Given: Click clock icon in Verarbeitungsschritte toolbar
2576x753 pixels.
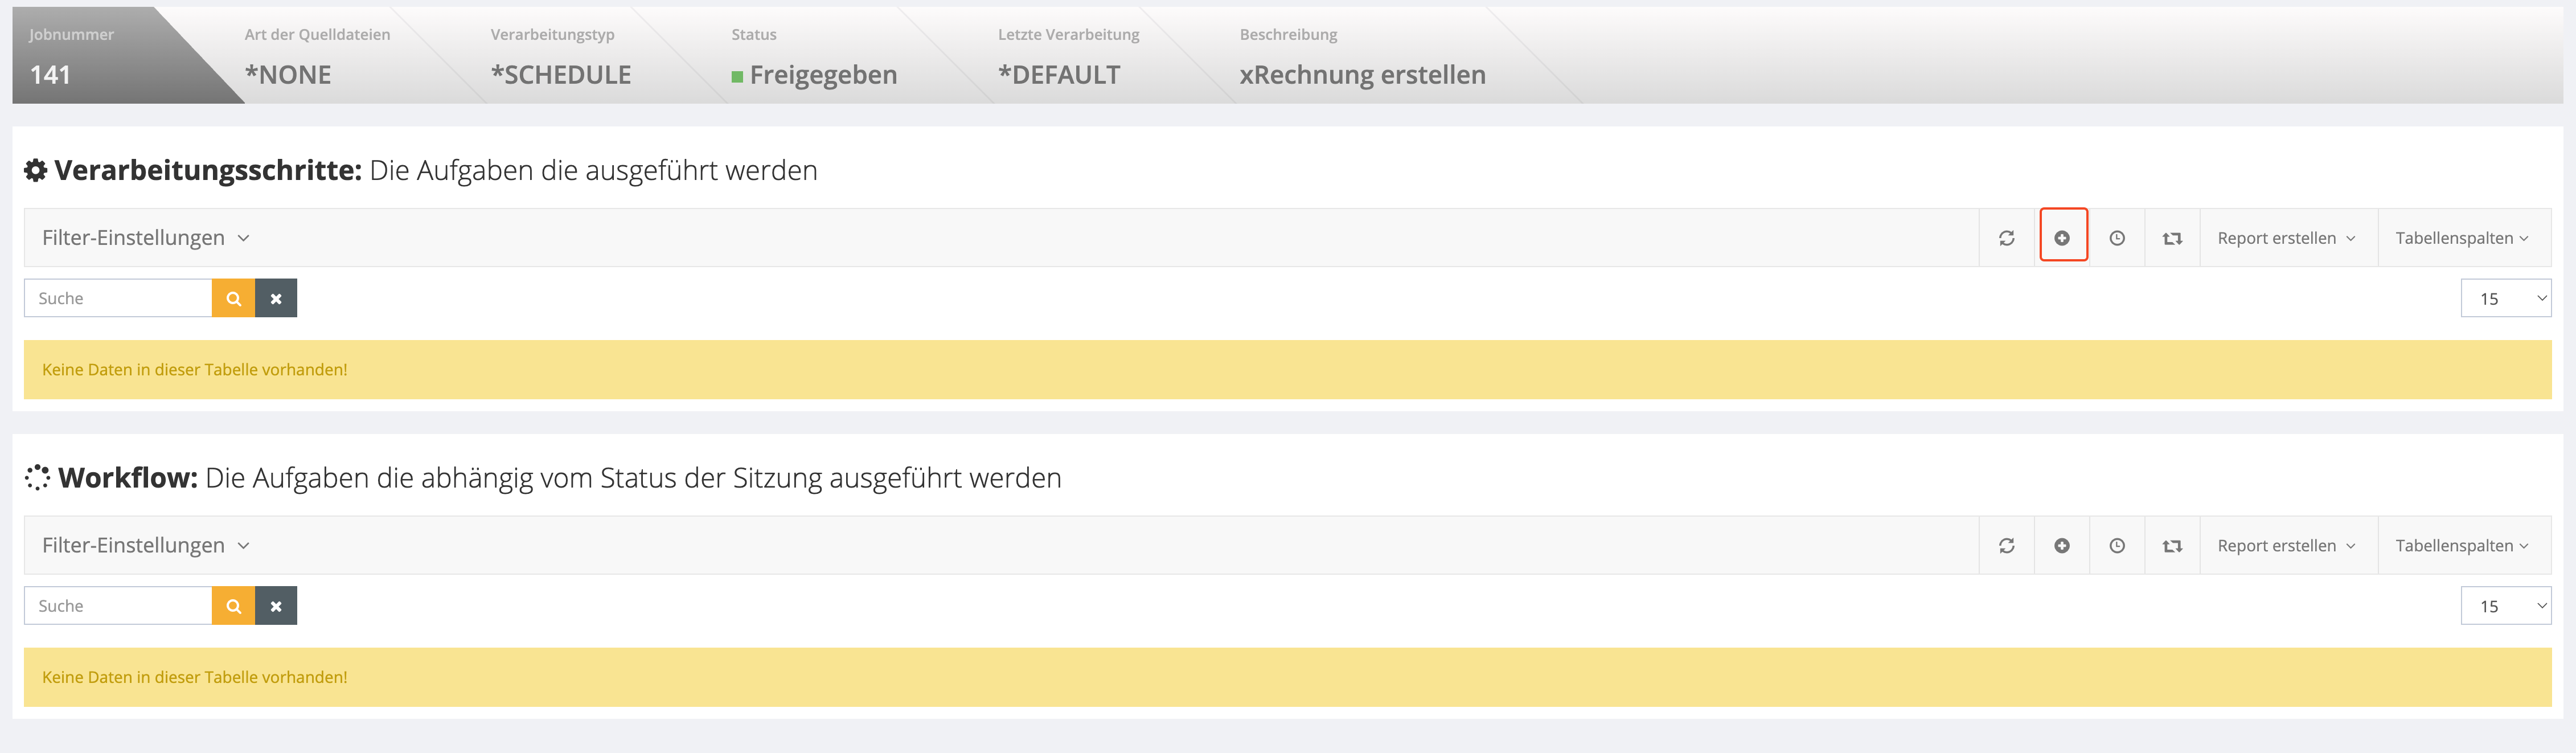Looking at the screenshot, I should pyautogui.click(x=2117, y=238).
